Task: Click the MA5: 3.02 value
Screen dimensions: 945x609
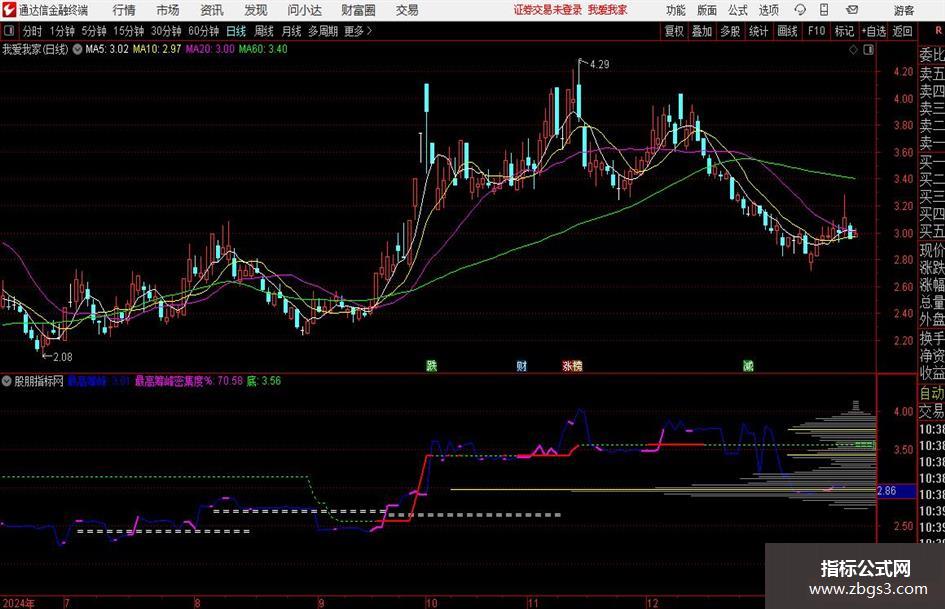Action: [107, 49]
